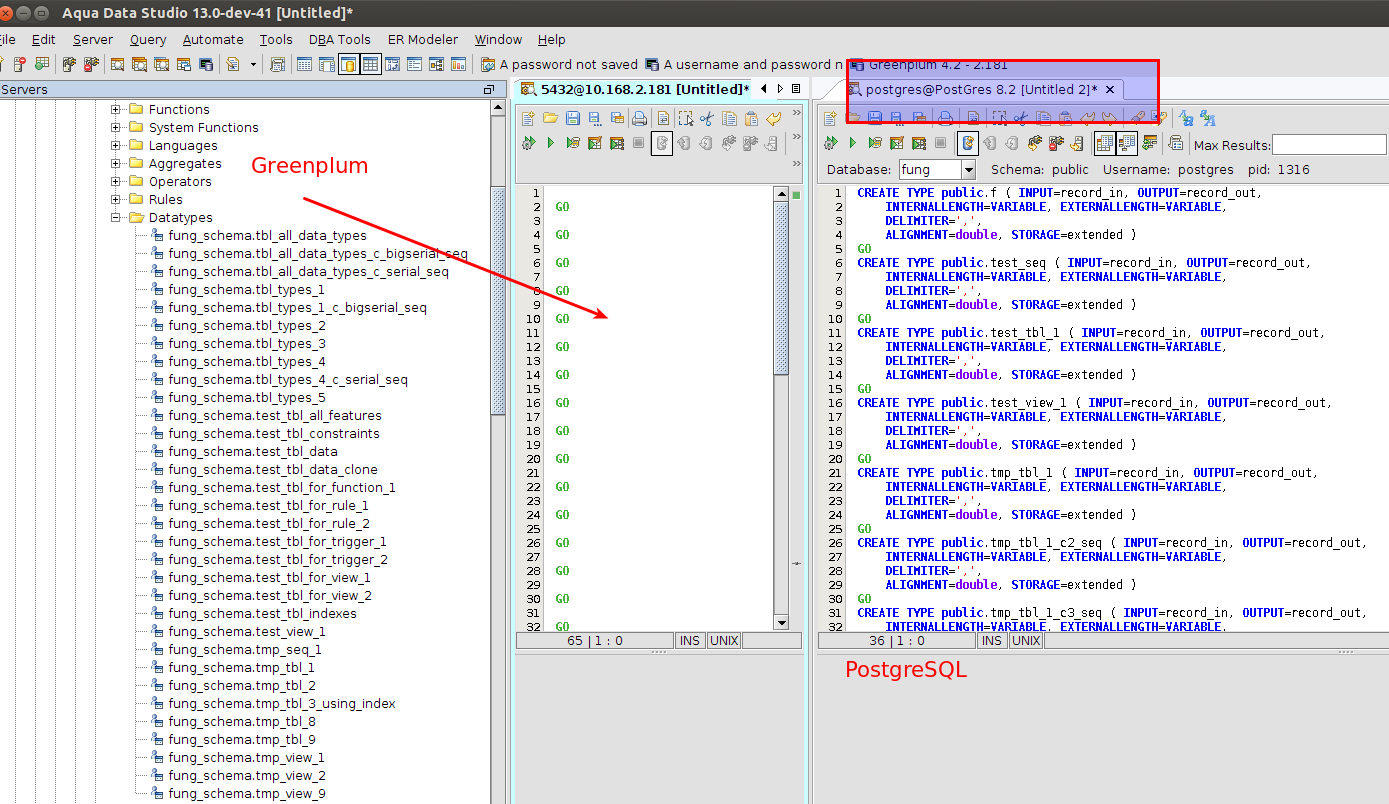Viewport: 1389px width, 804px height.
Task: Click the Servers tree vertical scrollbar
Action: pos(499,300)
